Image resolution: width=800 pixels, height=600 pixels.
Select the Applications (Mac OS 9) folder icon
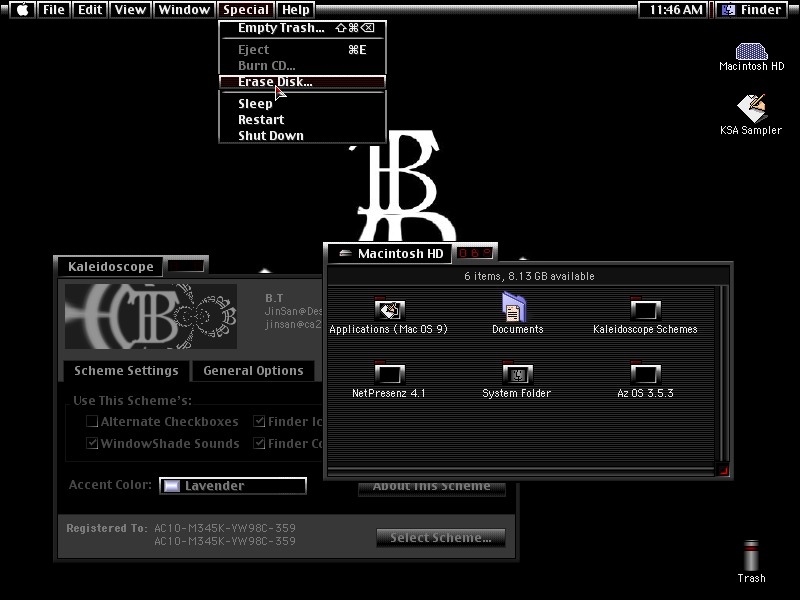pos(389,309)
